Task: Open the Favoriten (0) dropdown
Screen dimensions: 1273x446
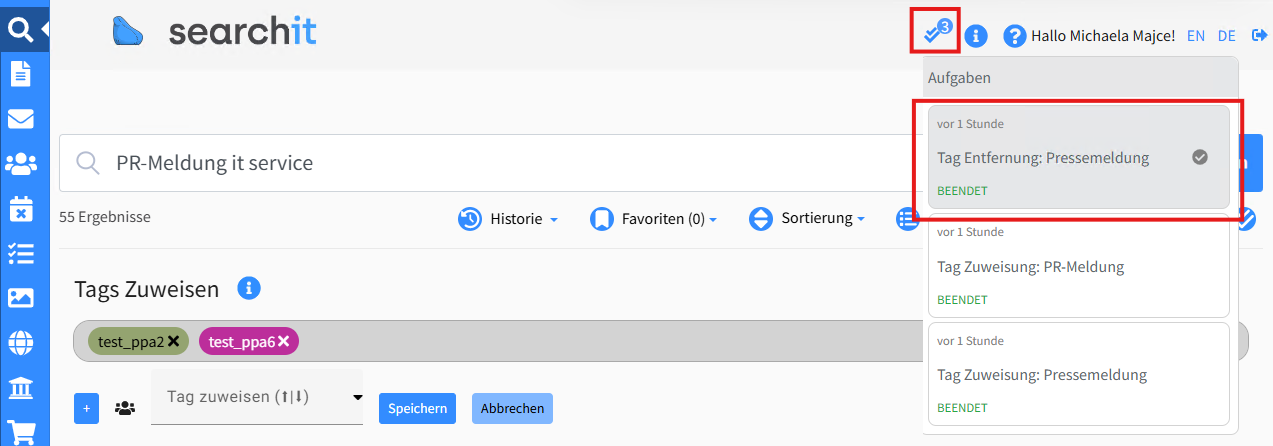Action: [654, 218]
